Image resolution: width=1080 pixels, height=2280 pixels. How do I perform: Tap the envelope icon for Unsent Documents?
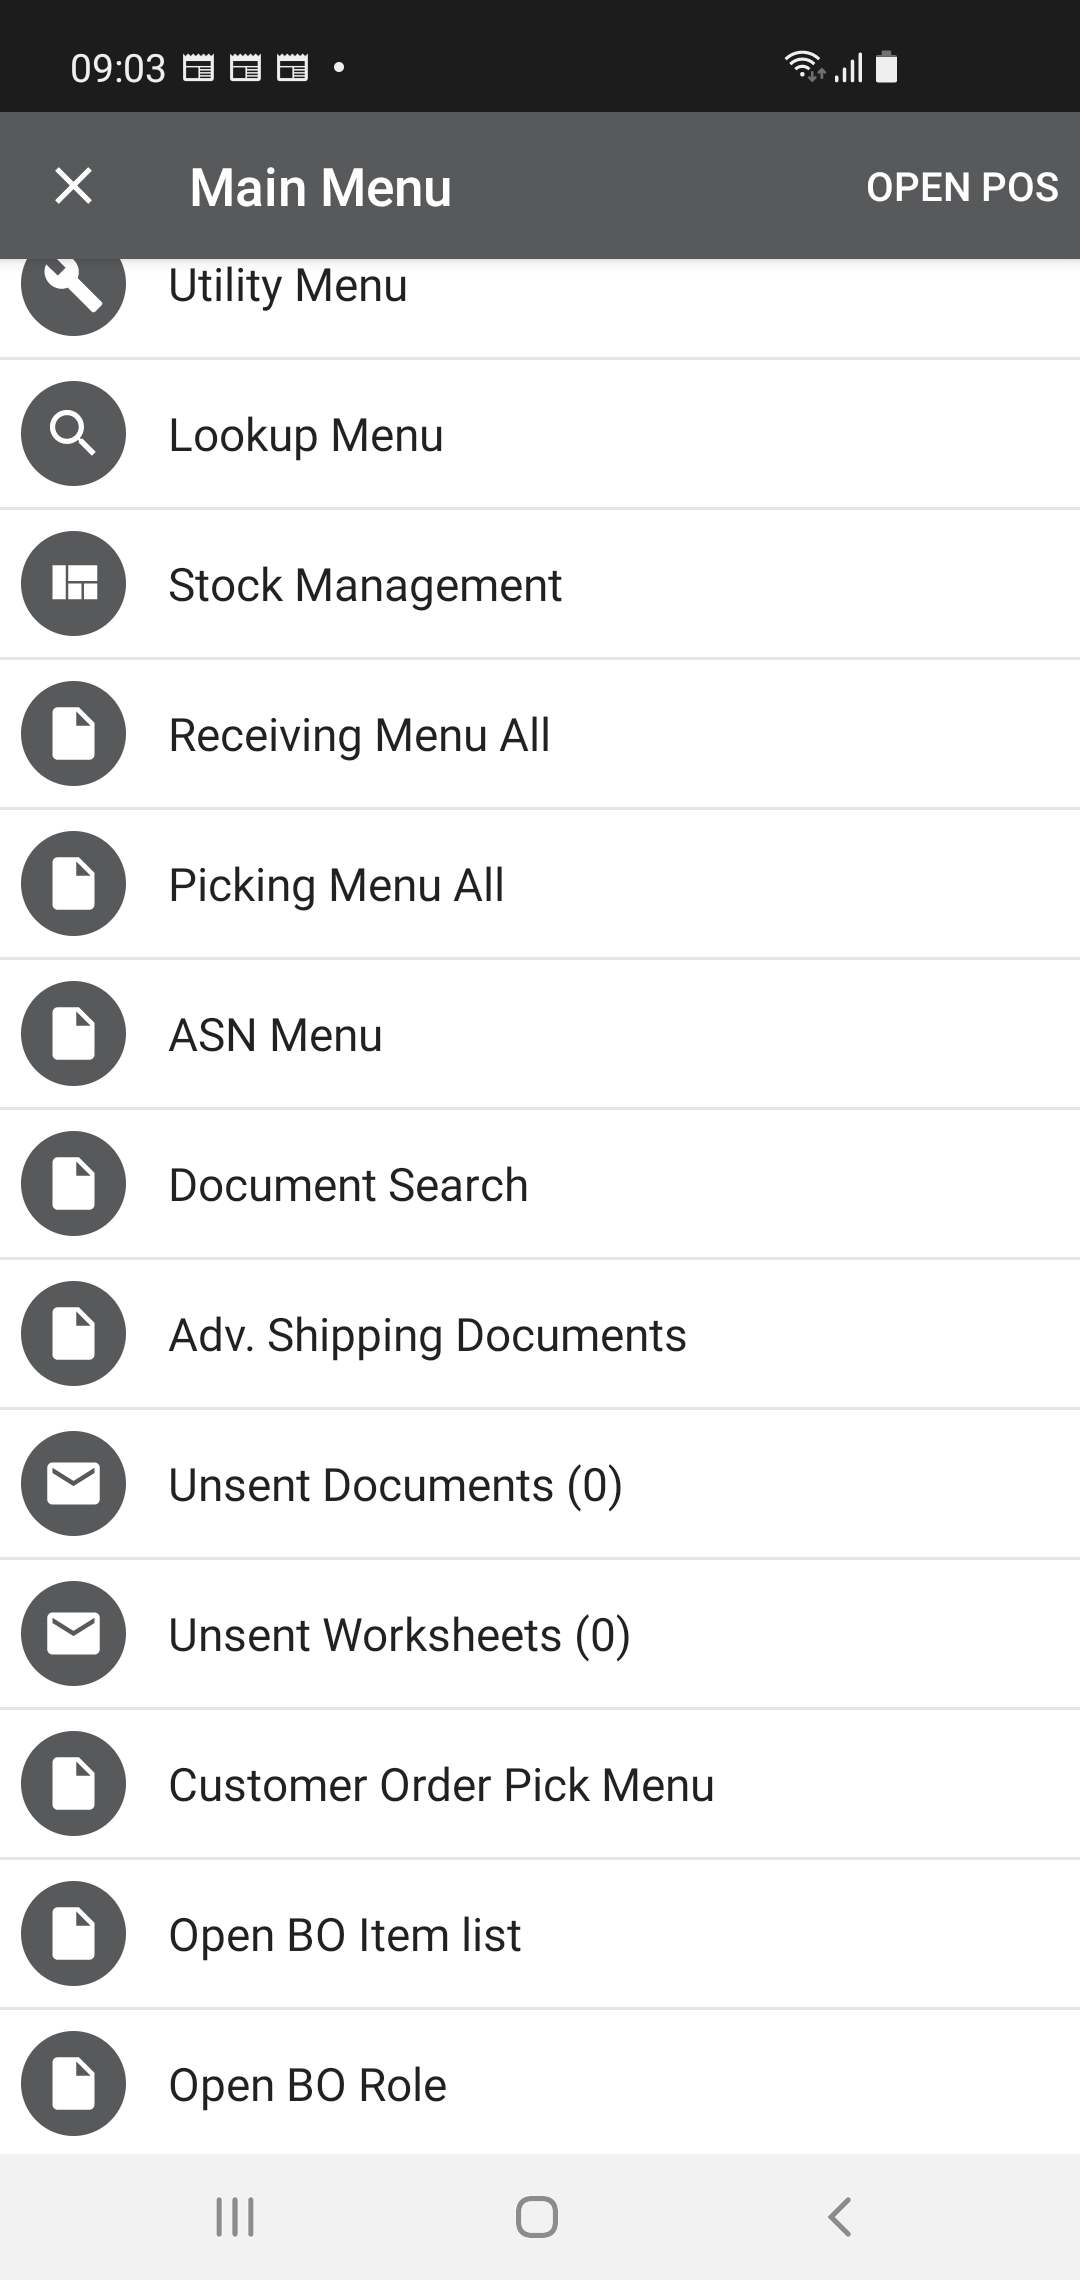coord(73,1483)
